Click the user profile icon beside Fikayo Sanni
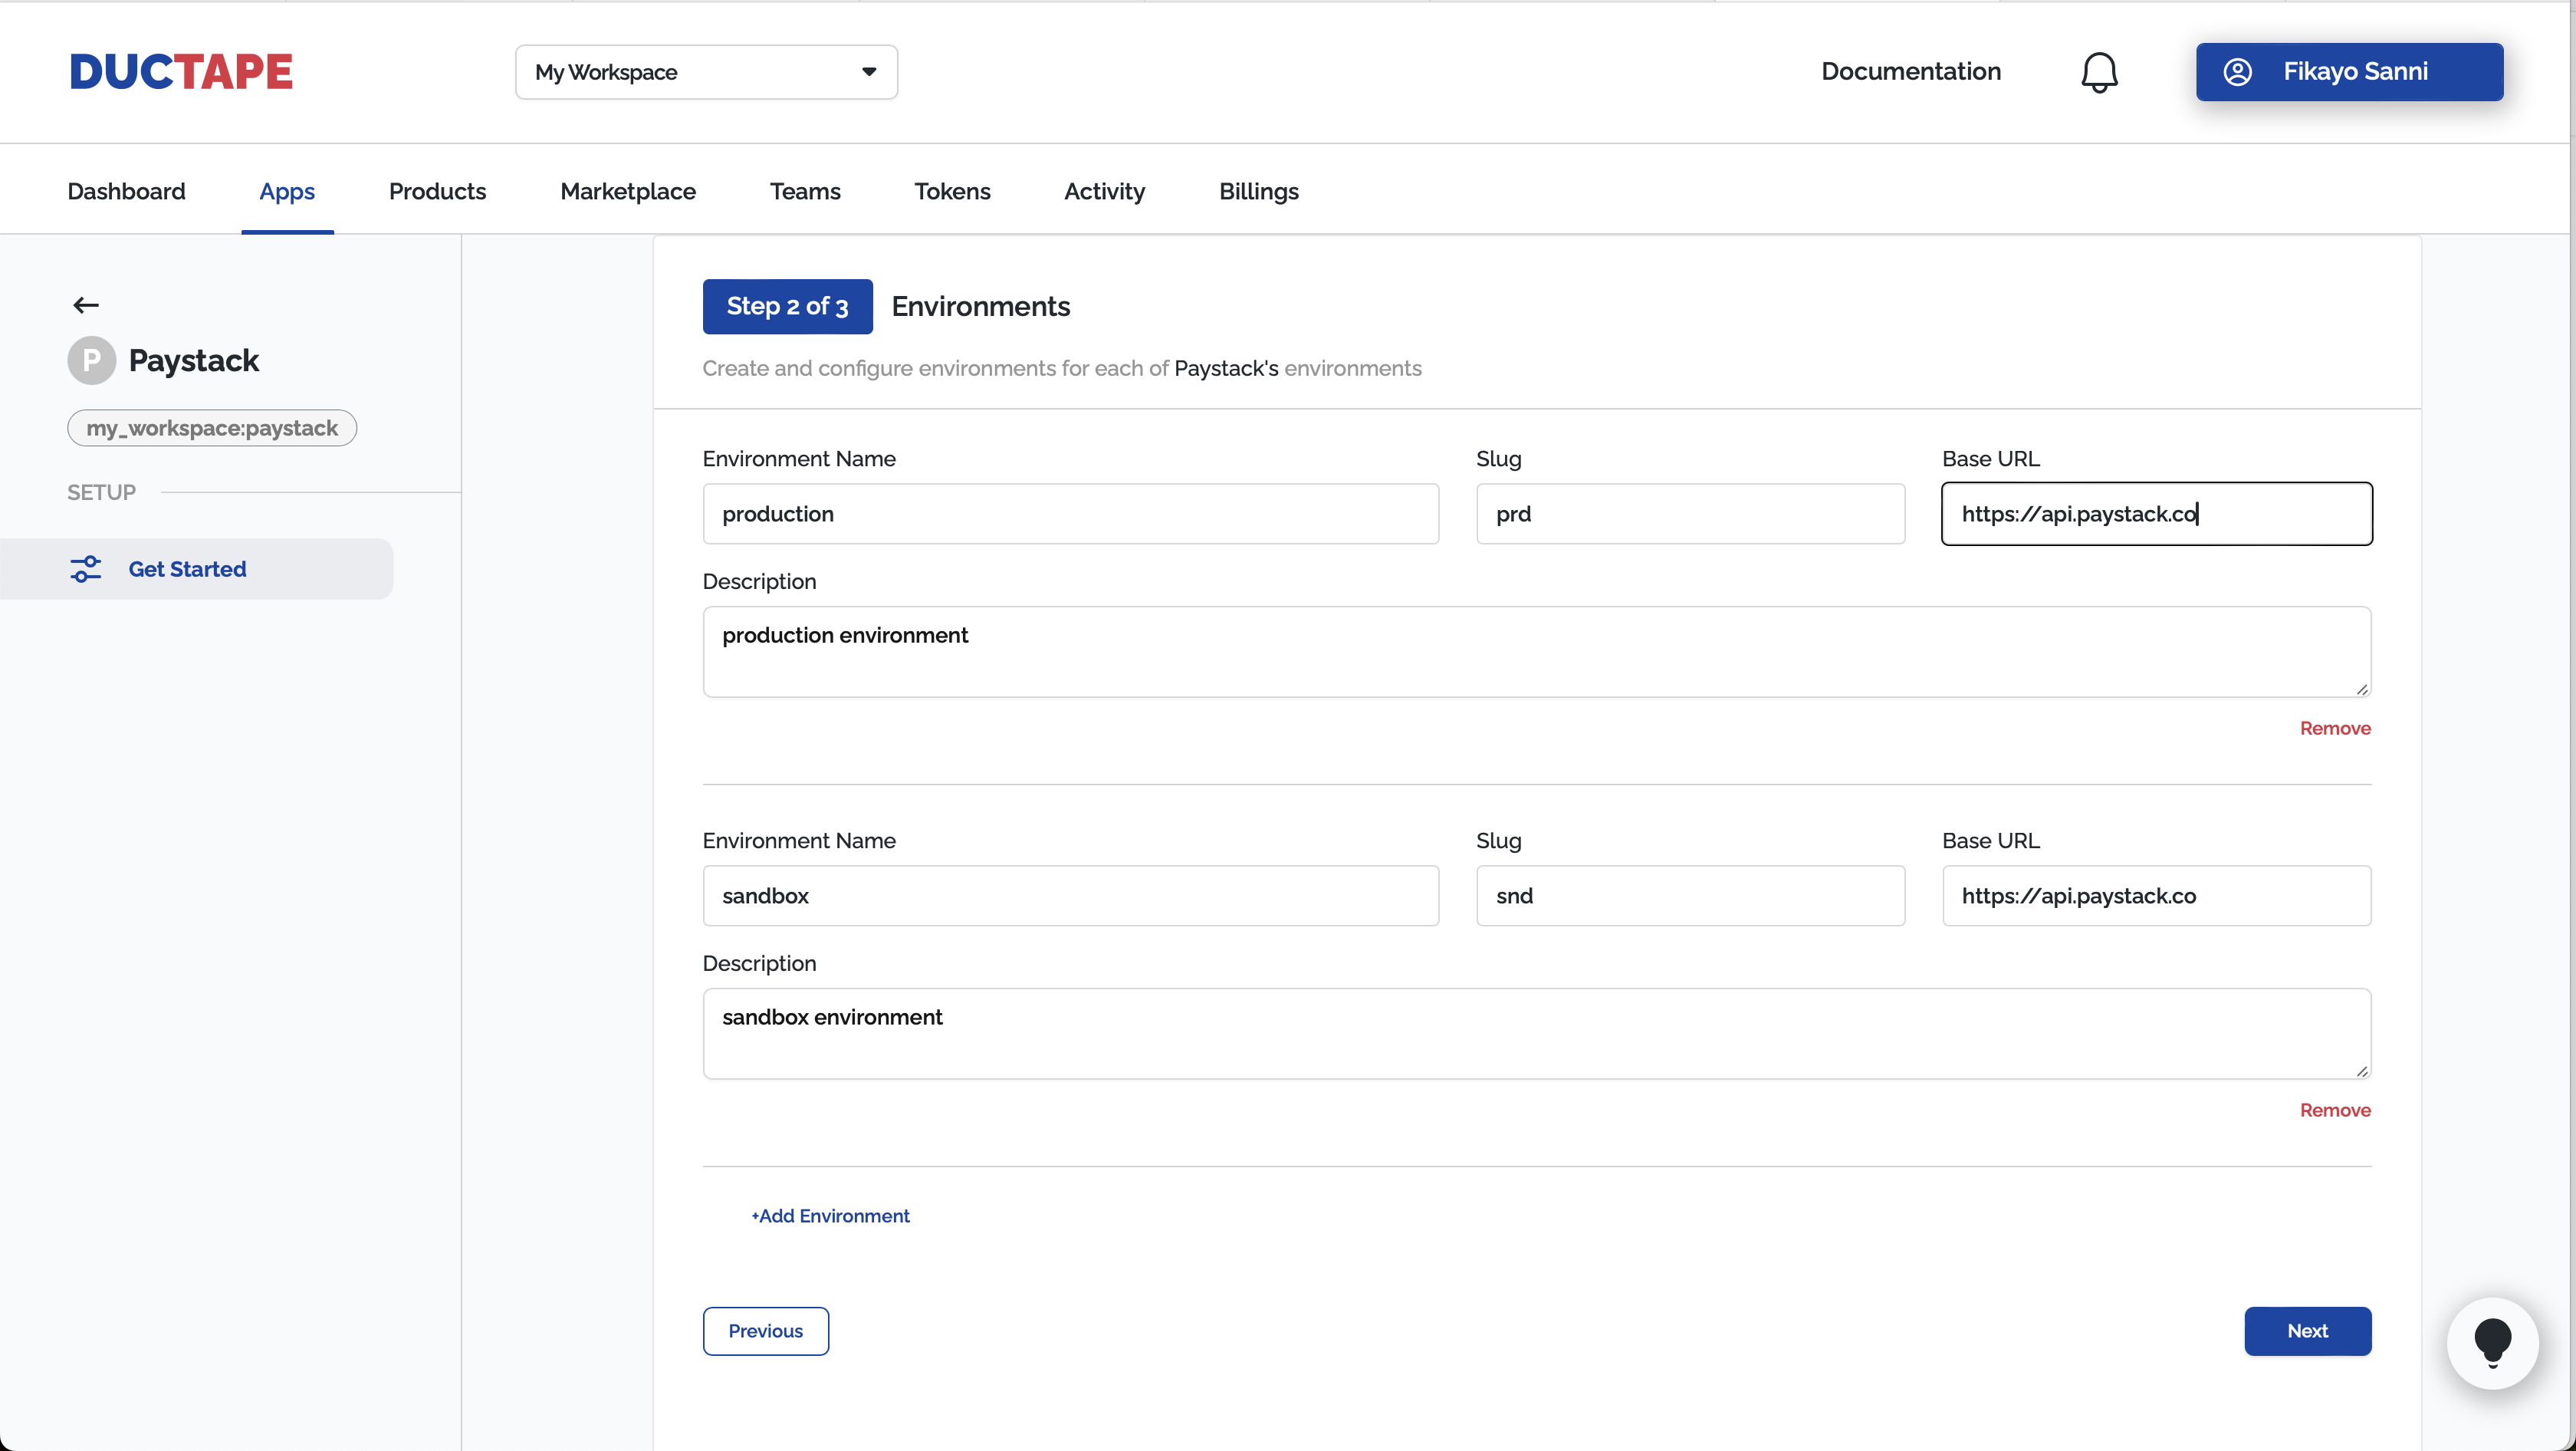The width and height of the screenshot is (2576, 1451). [2237, 72]
